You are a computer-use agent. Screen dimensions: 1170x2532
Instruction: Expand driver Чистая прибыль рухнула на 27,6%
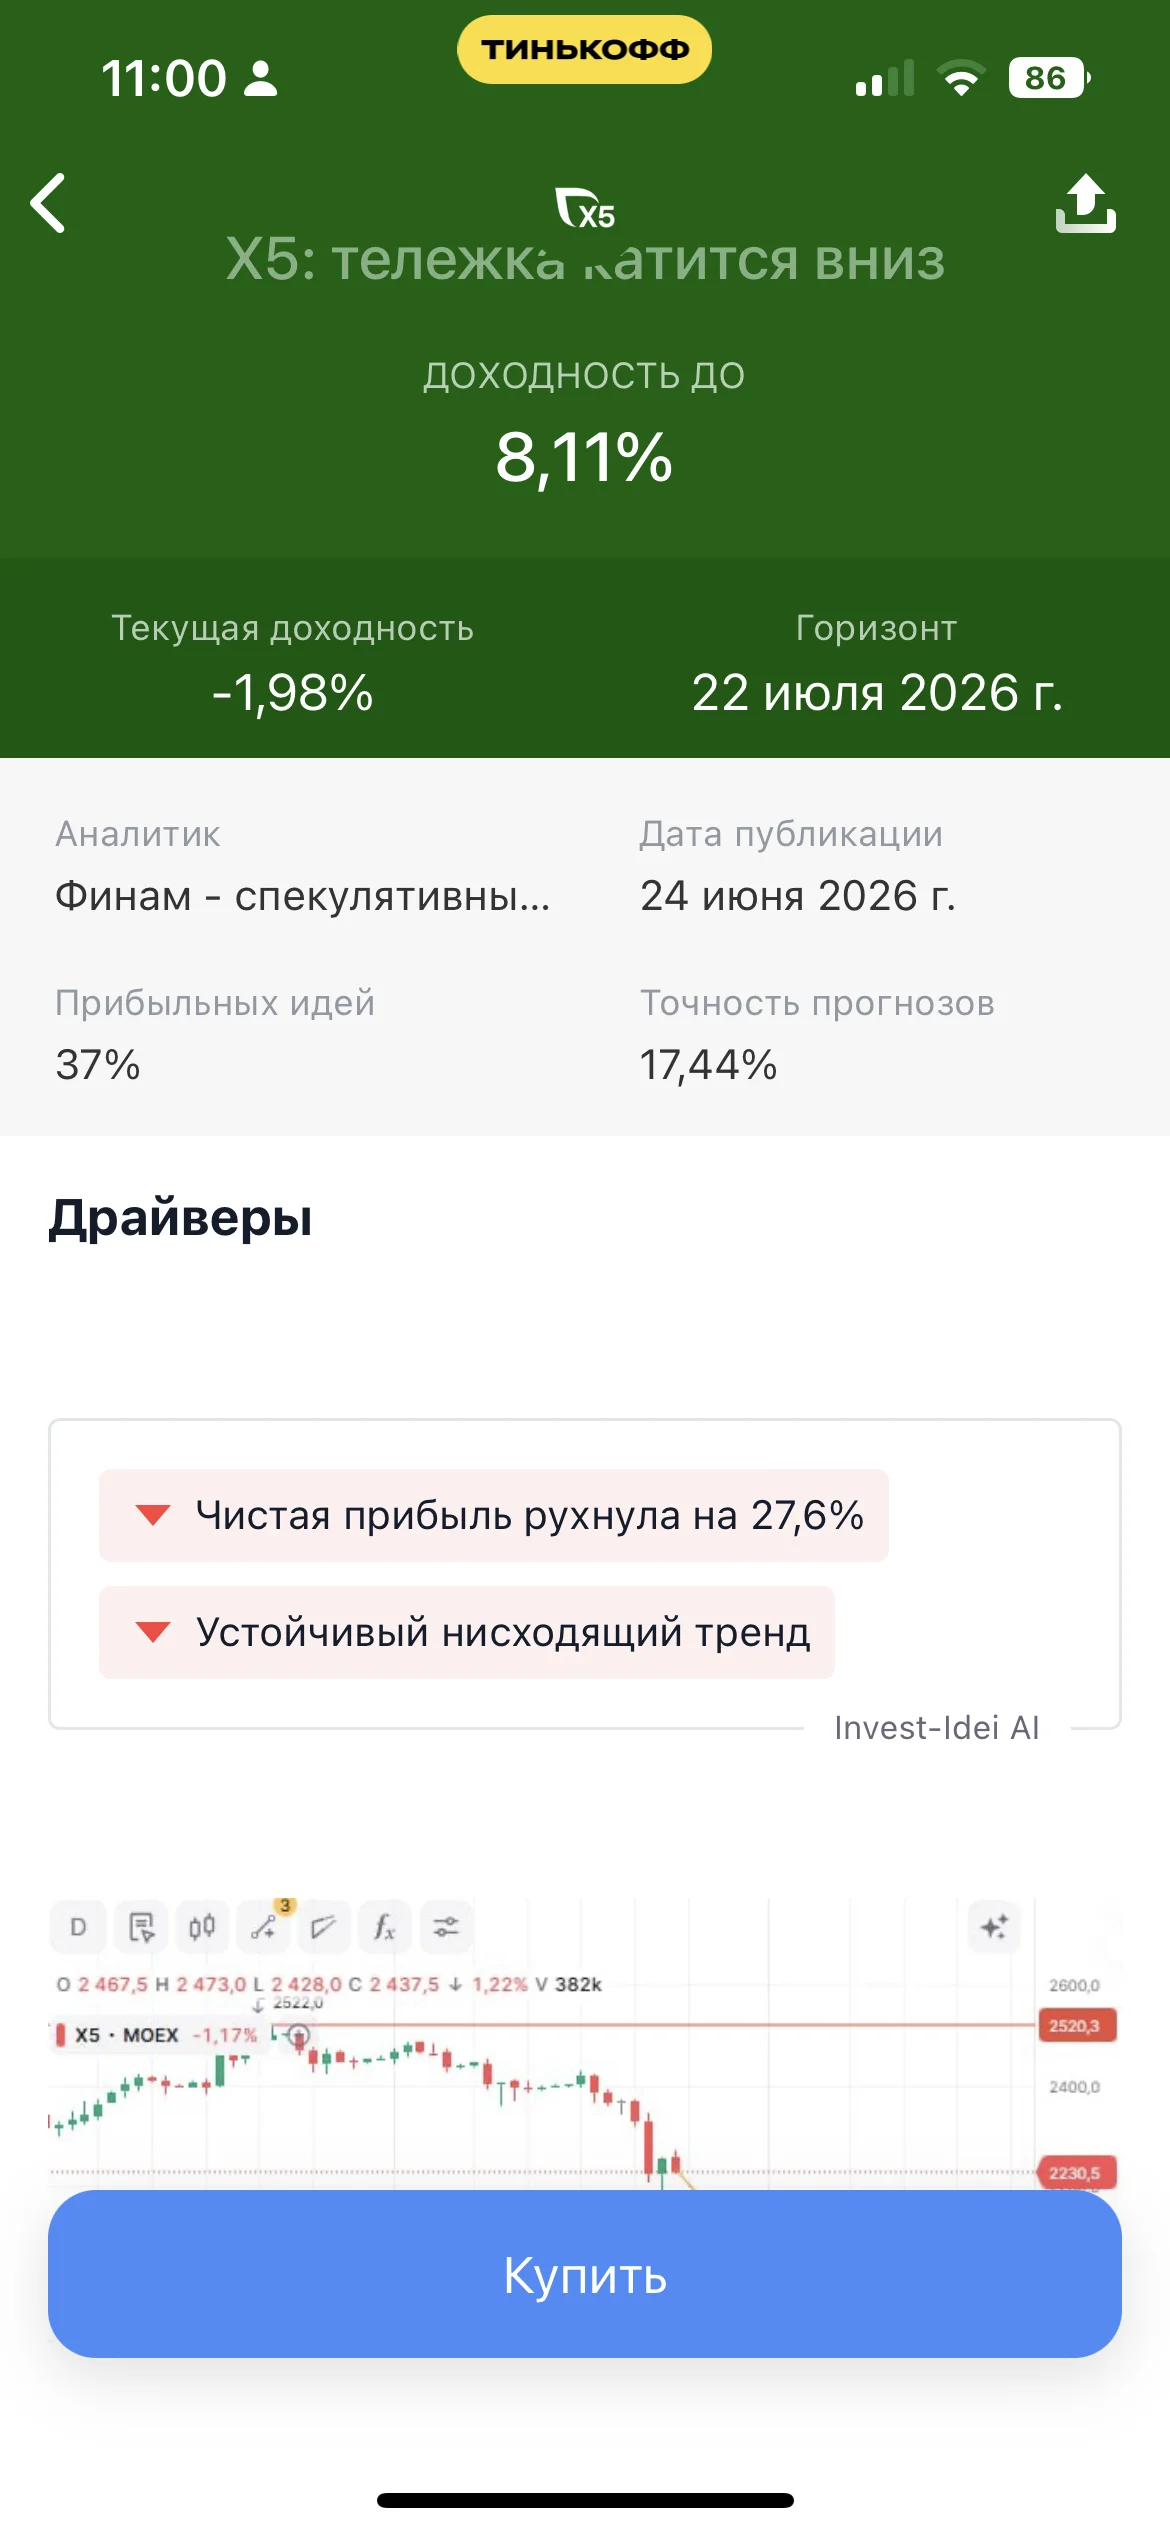click(x=494, y=1515)
